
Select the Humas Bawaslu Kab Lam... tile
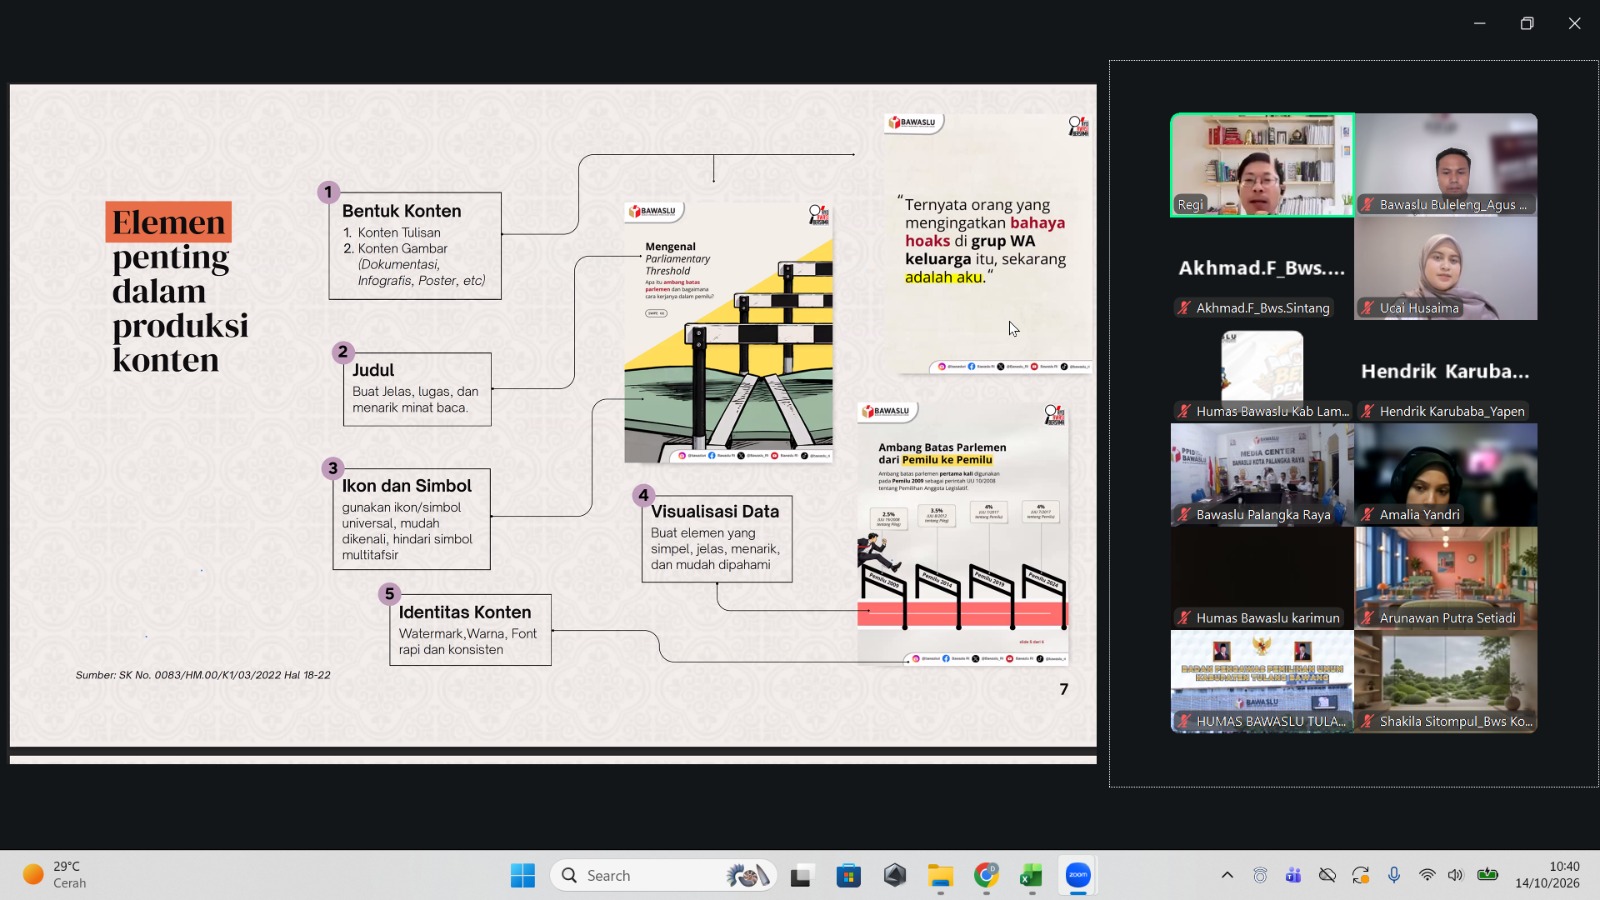click(x=1263, y=372)
